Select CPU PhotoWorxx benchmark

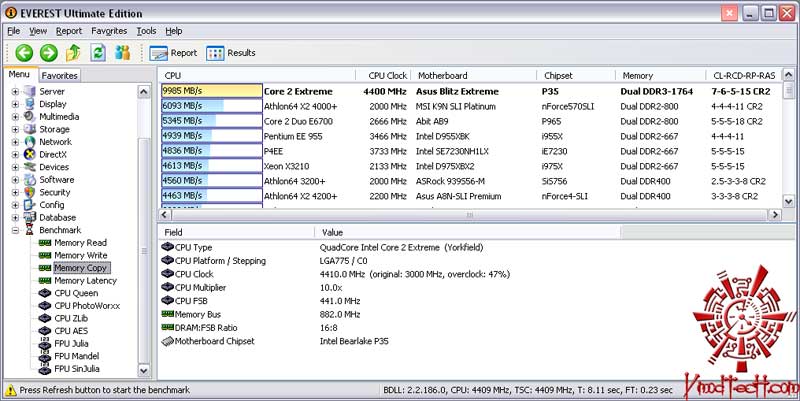pyautogui.click(x=87, y=306)
